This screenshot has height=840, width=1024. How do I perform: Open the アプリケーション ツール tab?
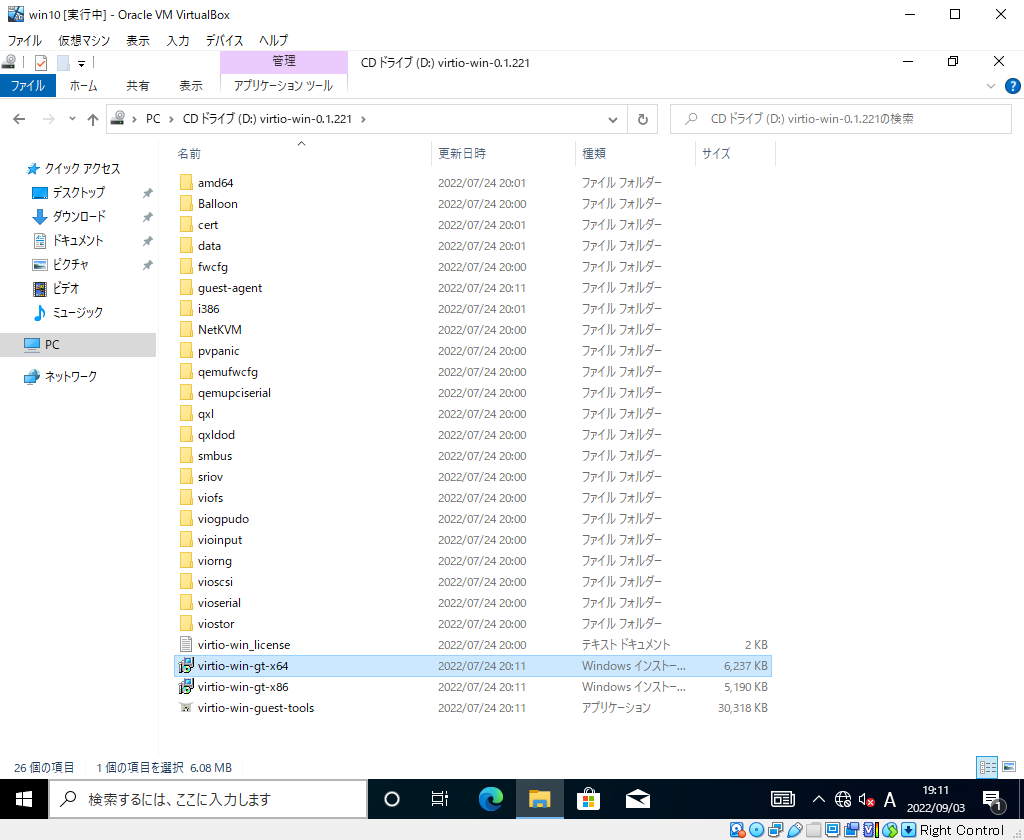pyautogui.click(x=283, y=86)
